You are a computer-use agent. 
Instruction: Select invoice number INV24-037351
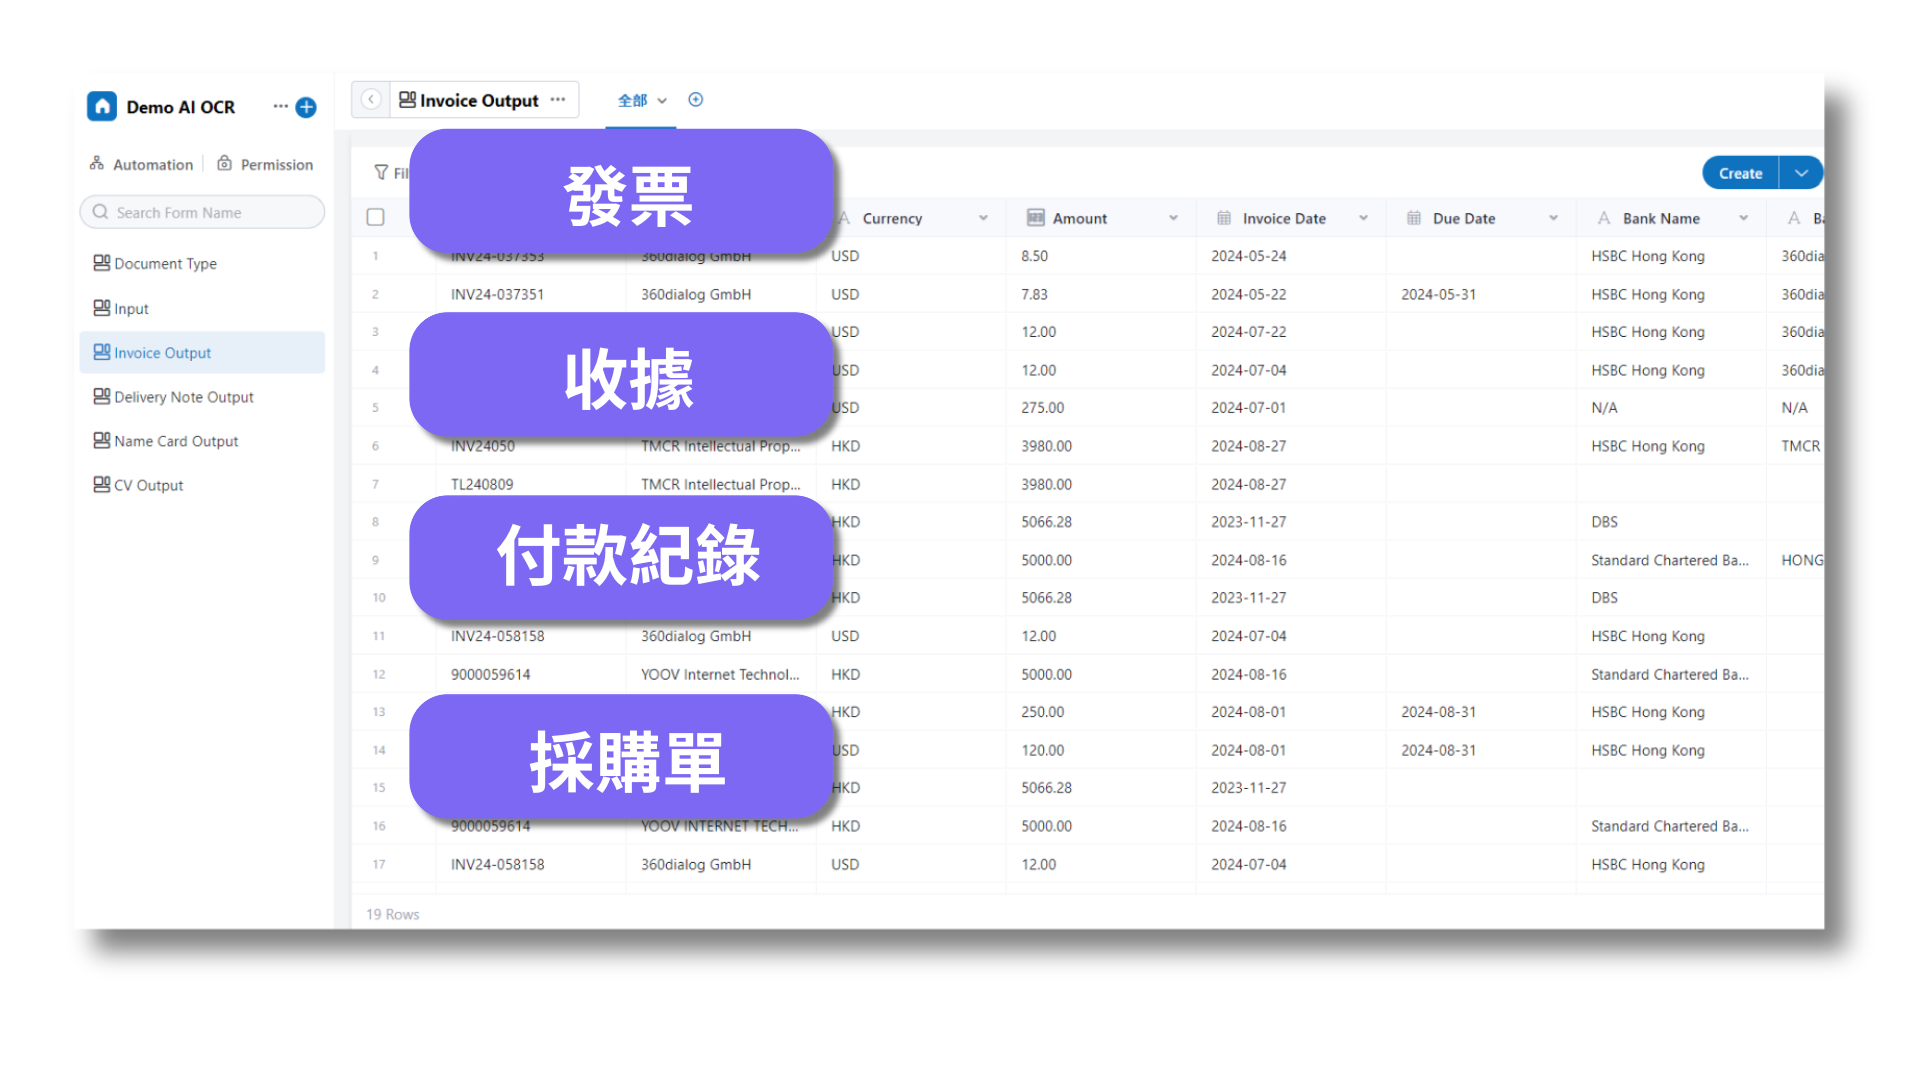(497, 294)
